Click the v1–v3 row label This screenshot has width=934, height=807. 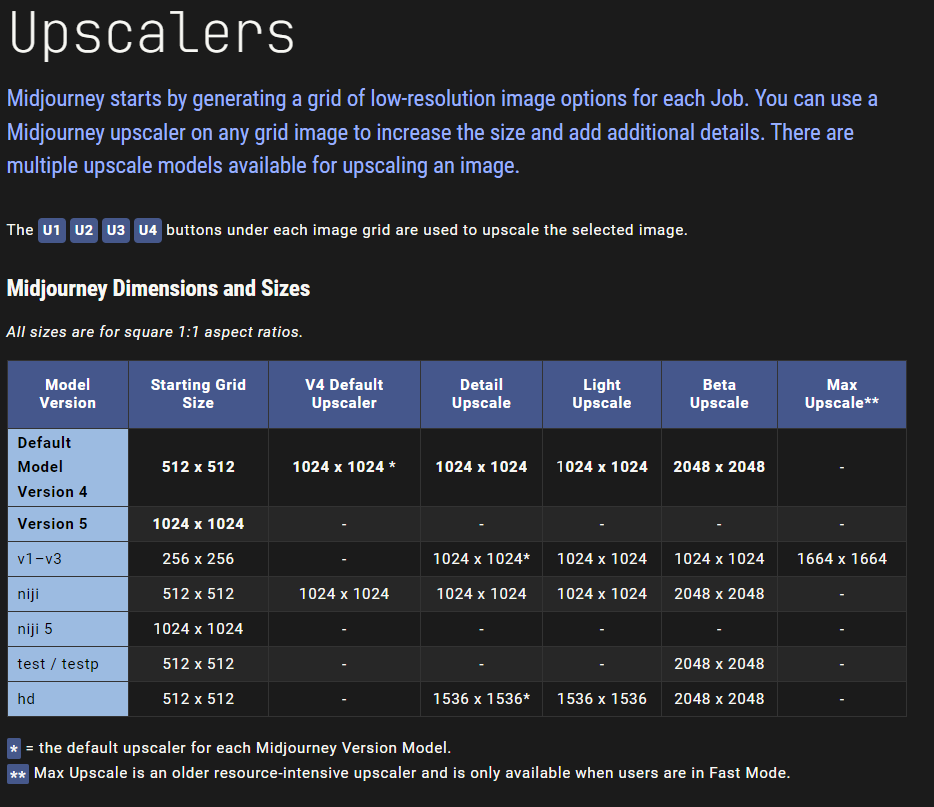tap(68, 559)
